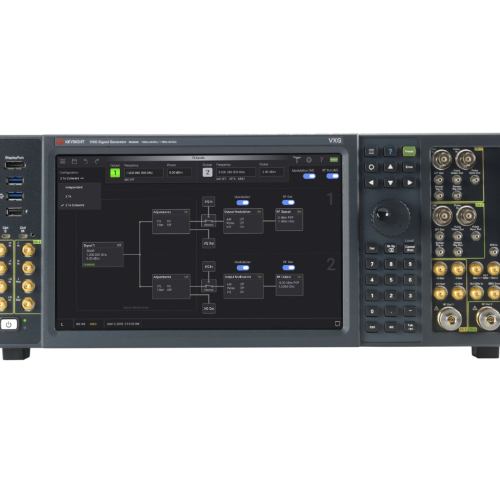Image resolution: width=500 pixels, height=500 pixels.
Task: Push the down arrow hardware key
Action: (x=390, y=183)
